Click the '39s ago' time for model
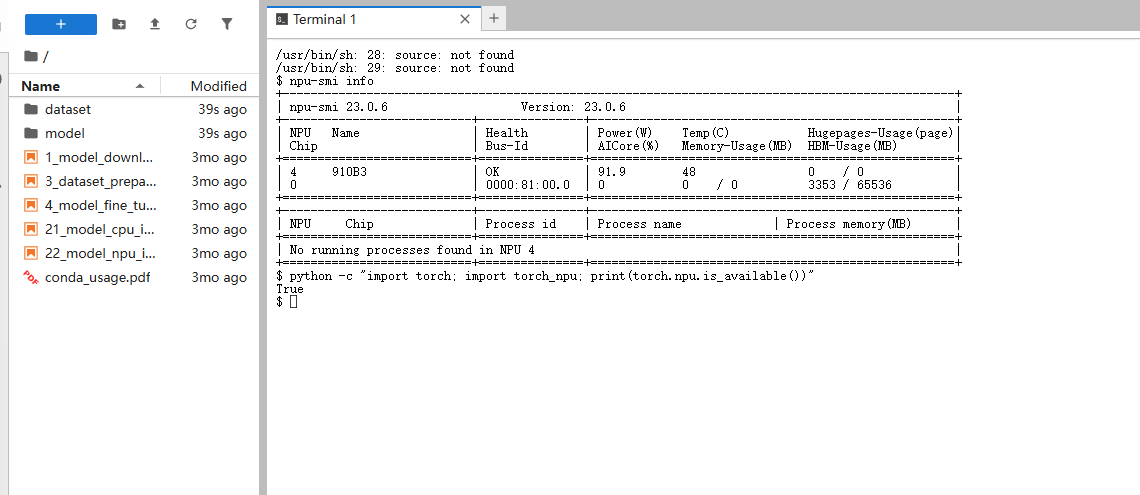This screenshot has height=495, width=1140. 222,134
